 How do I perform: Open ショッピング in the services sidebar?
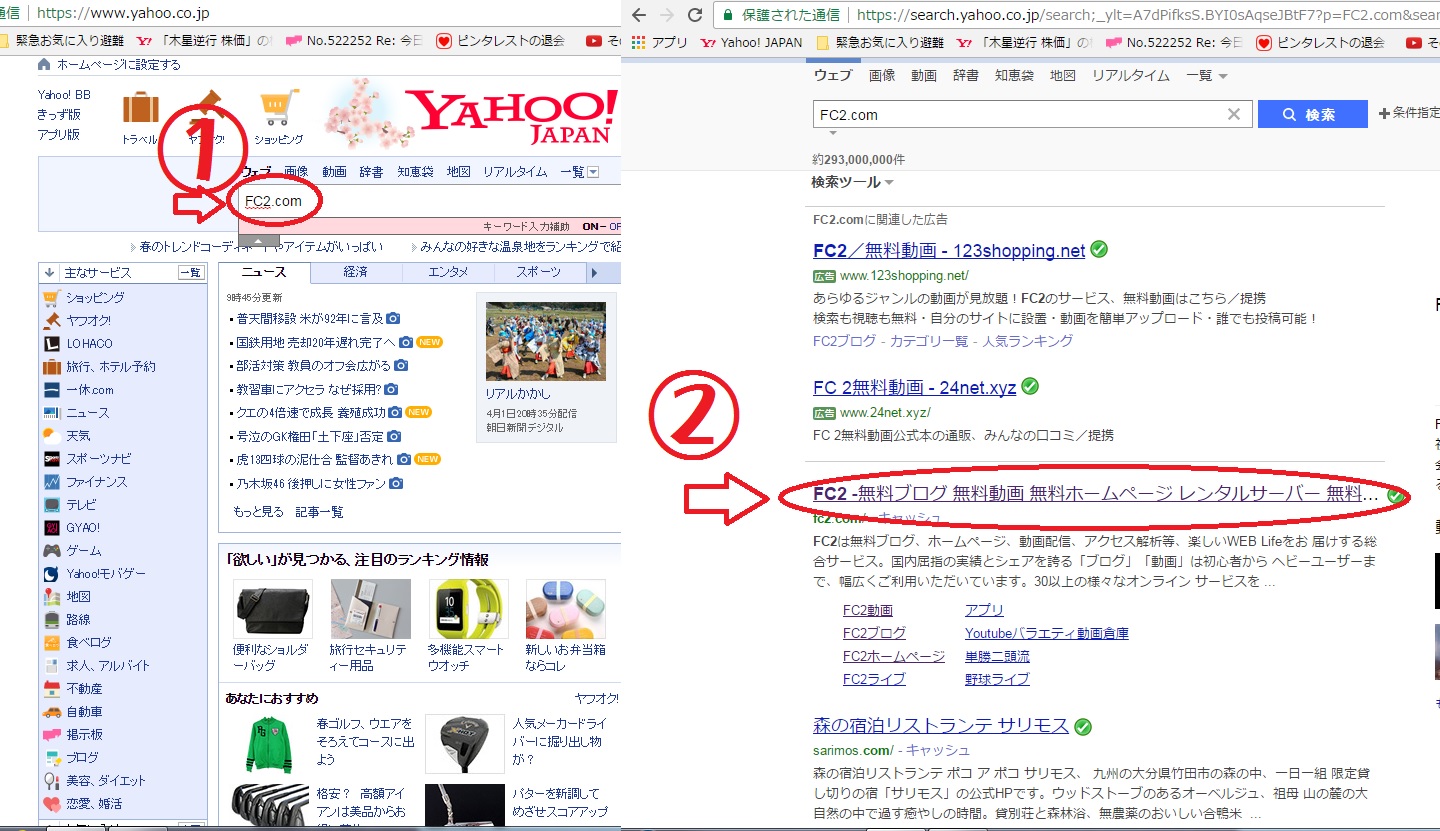click(x=95, y=298)
